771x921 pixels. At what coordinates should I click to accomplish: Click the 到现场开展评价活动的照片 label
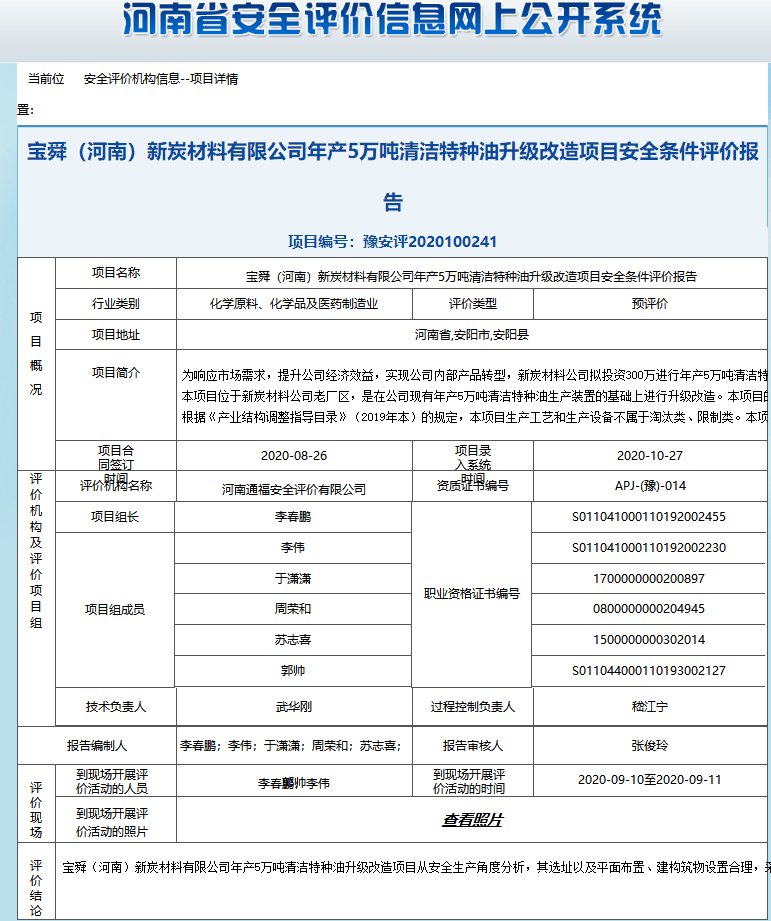112,822
